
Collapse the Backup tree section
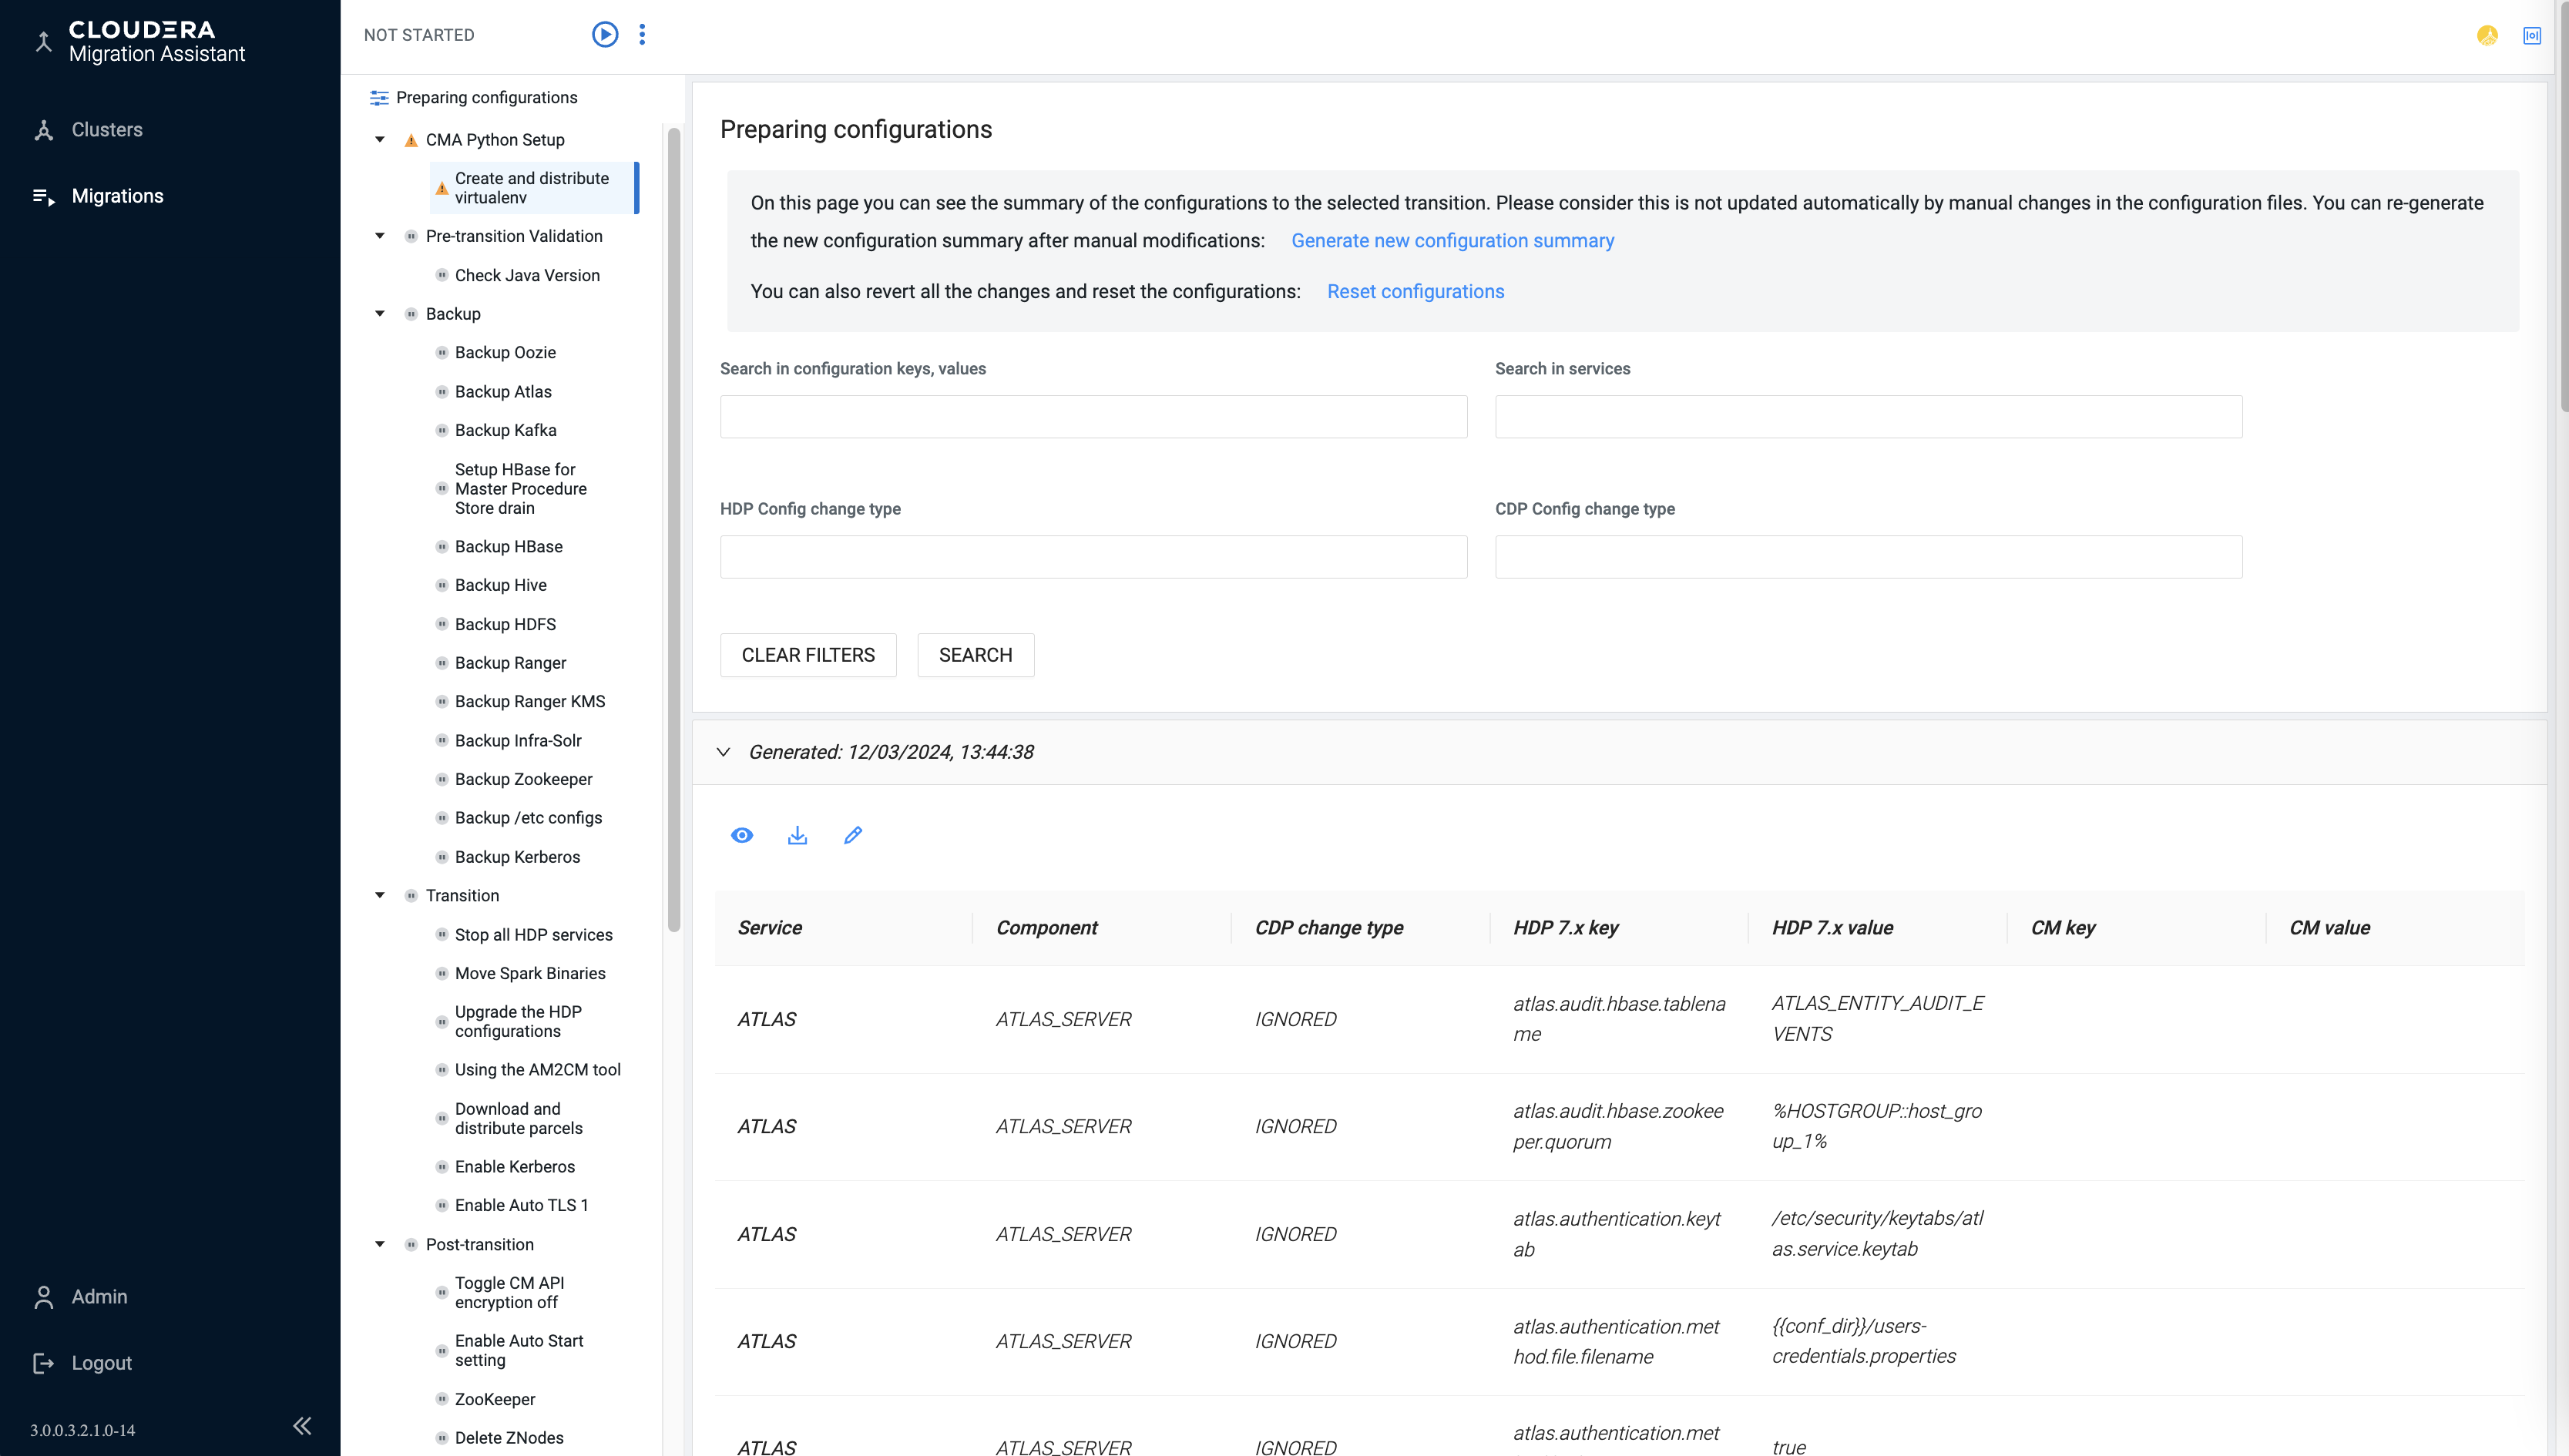pyautogui.click(x=380, y=314)
